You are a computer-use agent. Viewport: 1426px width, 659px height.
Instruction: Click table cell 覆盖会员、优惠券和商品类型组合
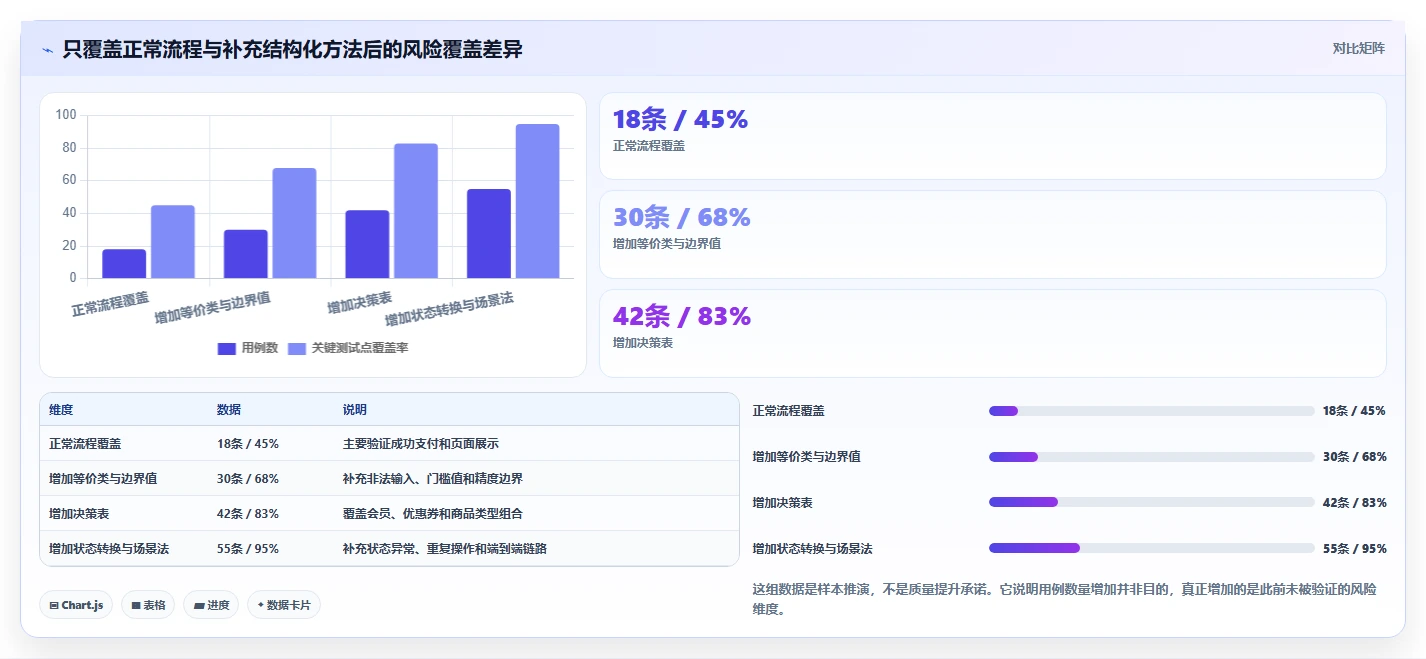point(432,513)
